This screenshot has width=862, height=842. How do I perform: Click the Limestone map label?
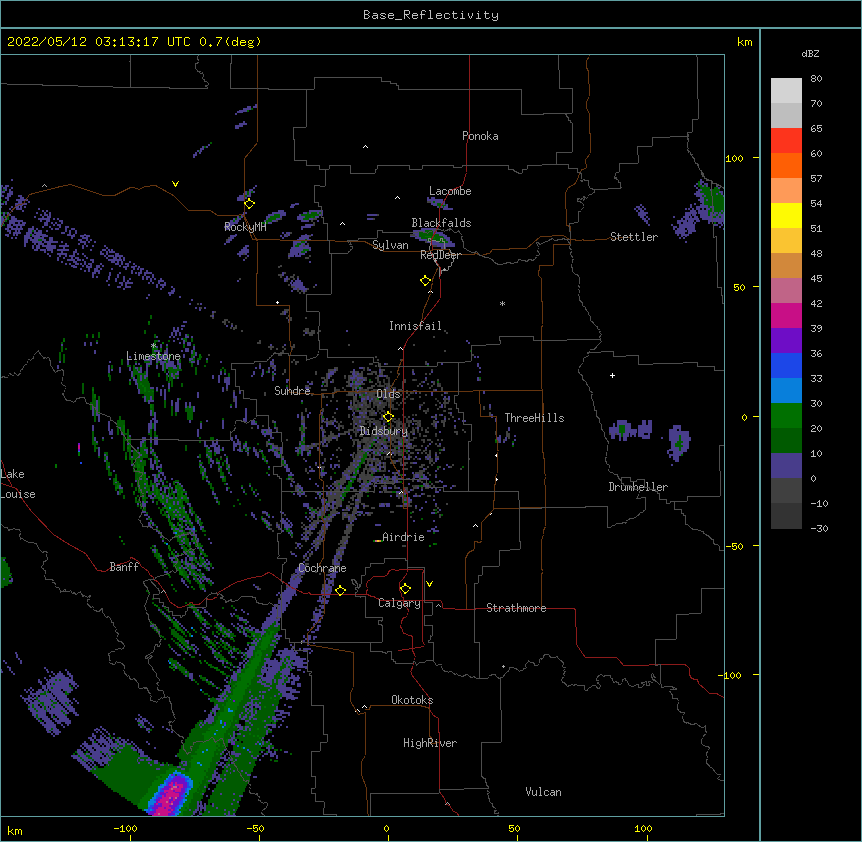153,356
